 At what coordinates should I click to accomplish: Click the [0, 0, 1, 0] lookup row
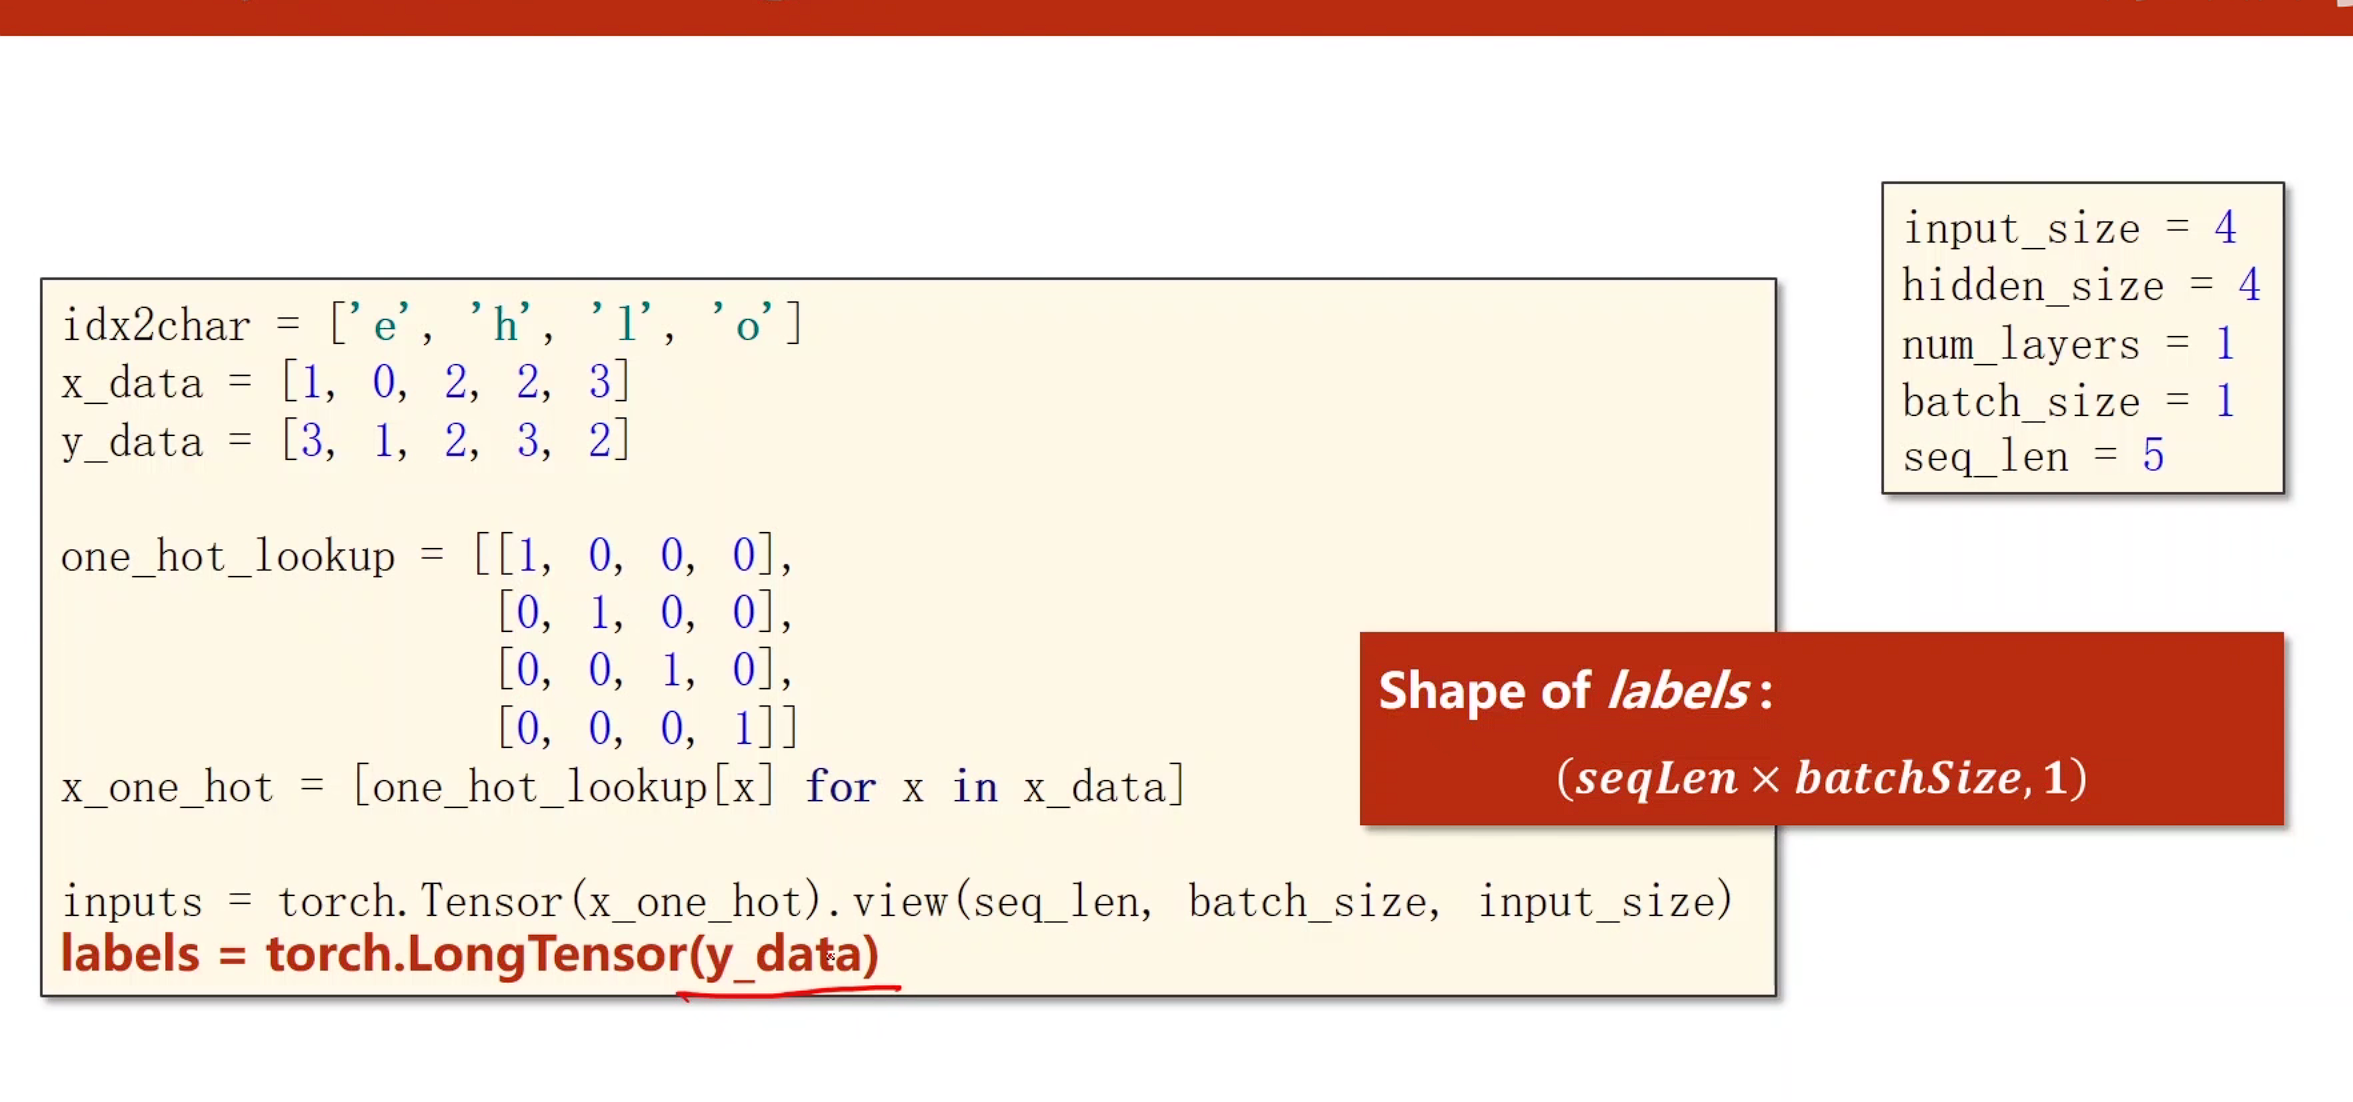coord(645,669)
